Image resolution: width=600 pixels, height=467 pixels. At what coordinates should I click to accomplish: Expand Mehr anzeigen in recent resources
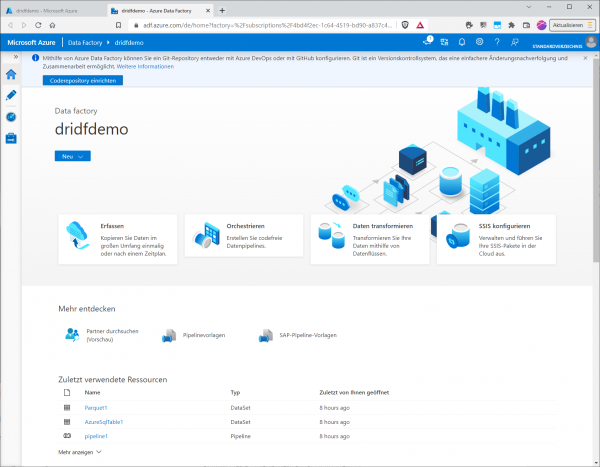80,453
